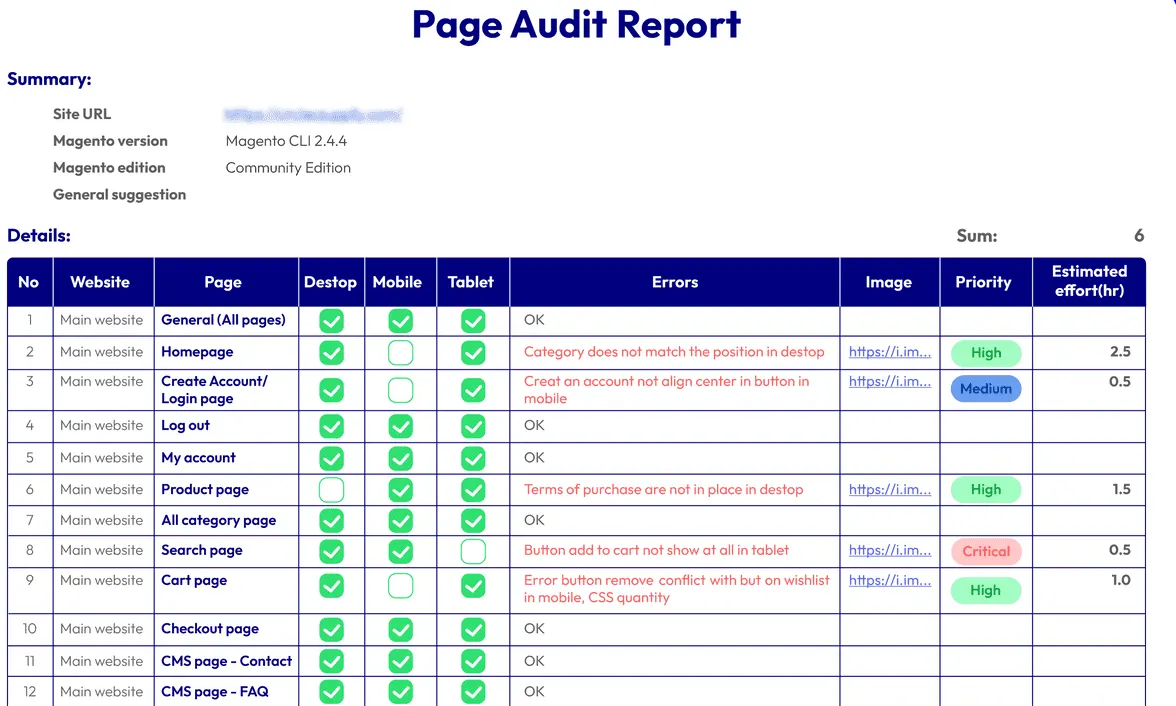Toggle Mobile checkbox for Checkout page
The image size is (1176, 706).
[x=400, y=630]
